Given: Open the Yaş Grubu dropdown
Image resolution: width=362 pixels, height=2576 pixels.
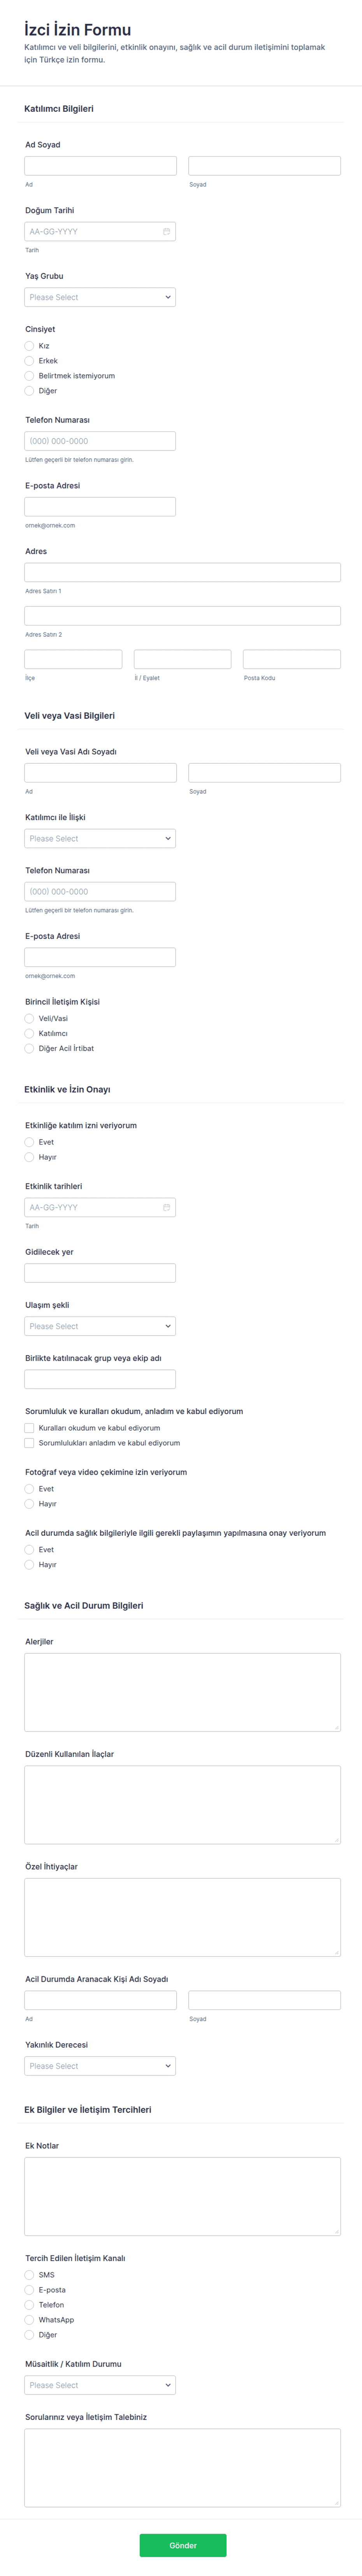Looking at the screenshot, I should 100,297.
